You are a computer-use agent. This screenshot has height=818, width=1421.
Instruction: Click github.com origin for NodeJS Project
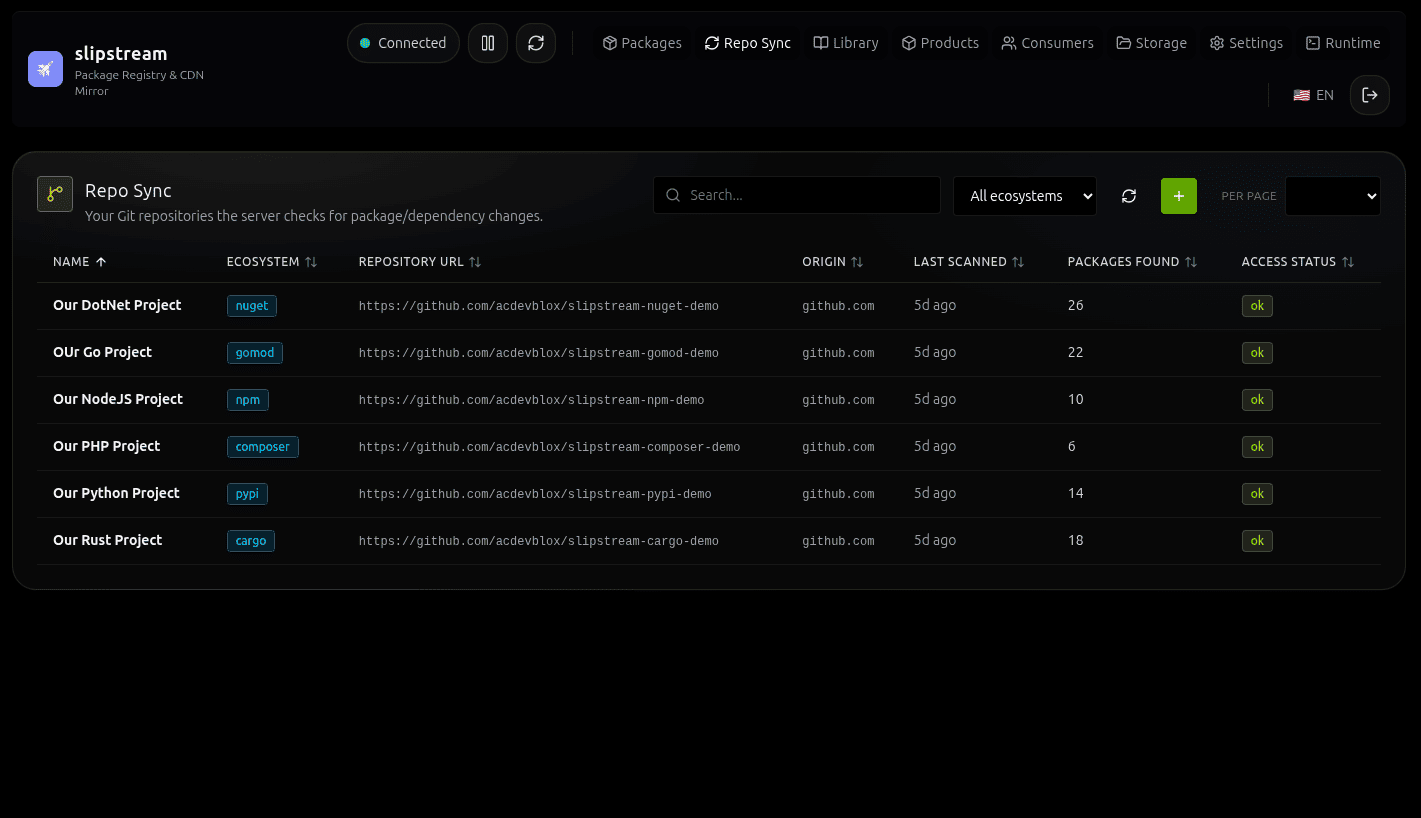[x=838, y=400]
